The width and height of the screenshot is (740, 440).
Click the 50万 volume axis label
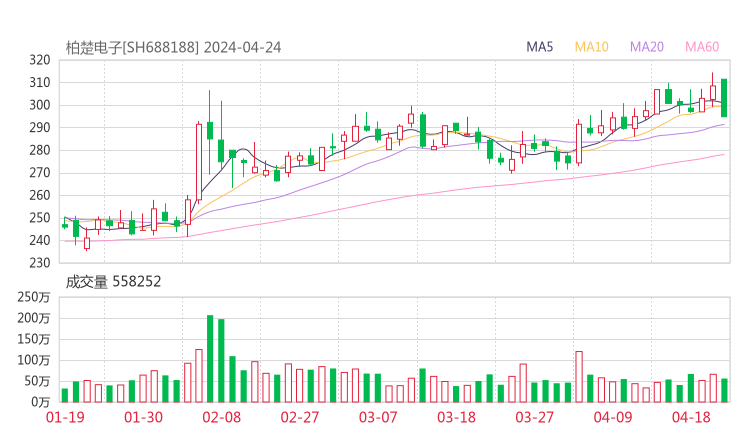(37, 381)
